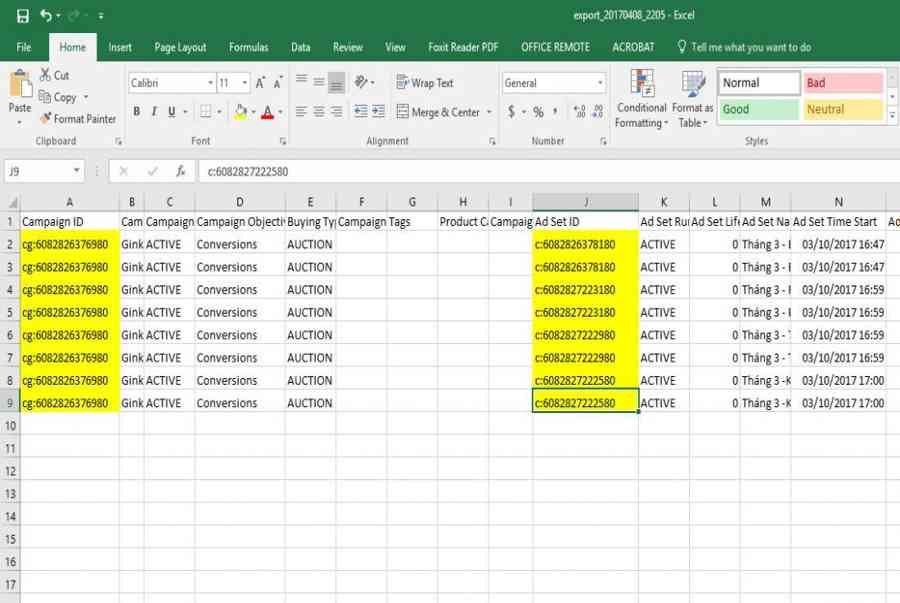This screenshot has height=603, width=900.
Task: Click the formula bar input
Action: 549,171
